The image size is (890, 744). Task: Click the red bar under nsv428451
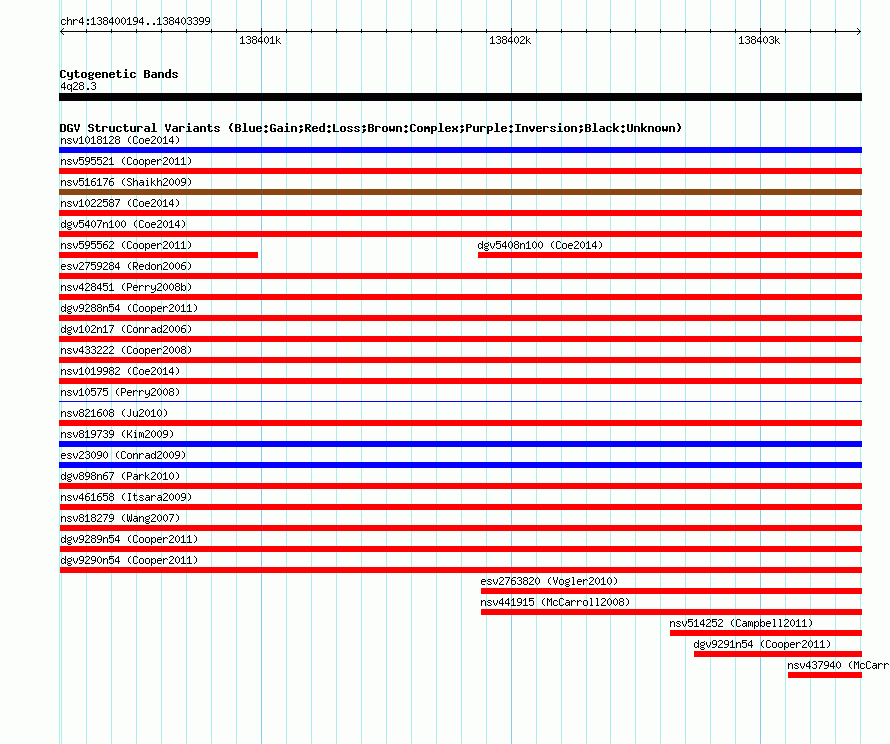click(x=460, y=297)
